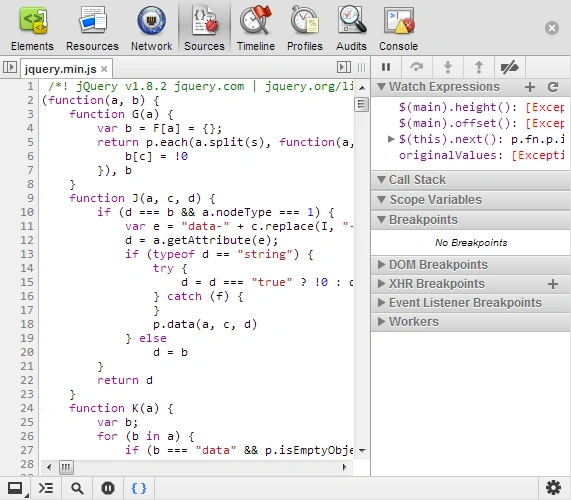The image size is (571, 500).
Task: Switch to the Network panel
Action: (151, 29)
